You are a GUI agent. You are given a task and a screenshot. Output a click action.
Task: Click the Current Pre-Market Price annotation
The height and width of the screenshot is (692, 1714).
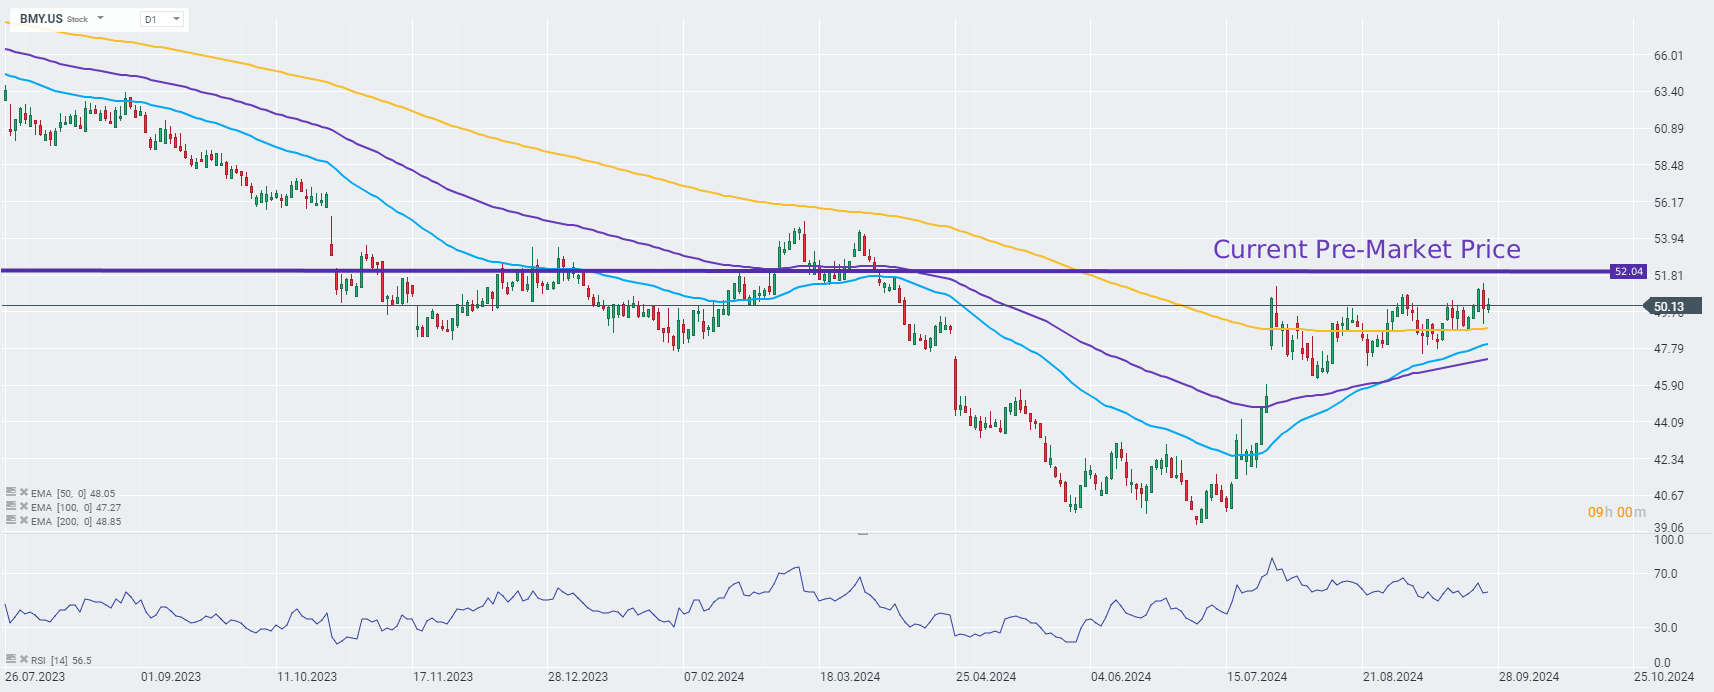pos(1366,249)
